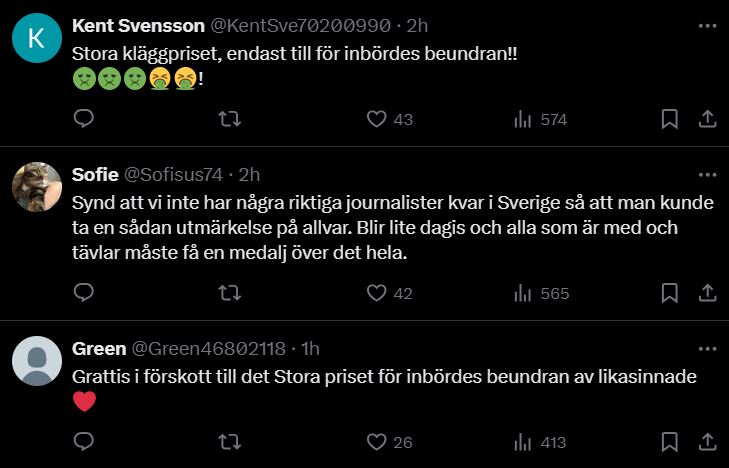
Task: Like Kent Svensson's tweet with 43 likes
Action: pos(377,119)
